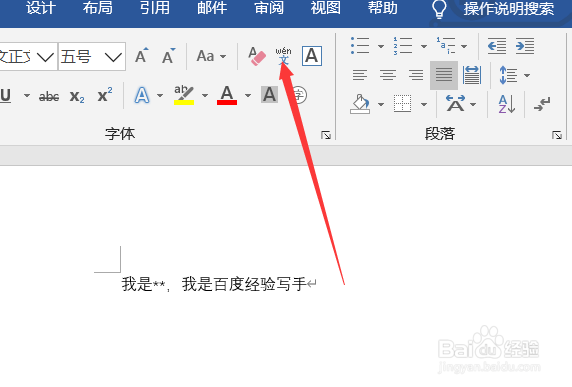Open underline style dropdown arrow
This screenshot has width=572, height=387.
tap(27, 96)
